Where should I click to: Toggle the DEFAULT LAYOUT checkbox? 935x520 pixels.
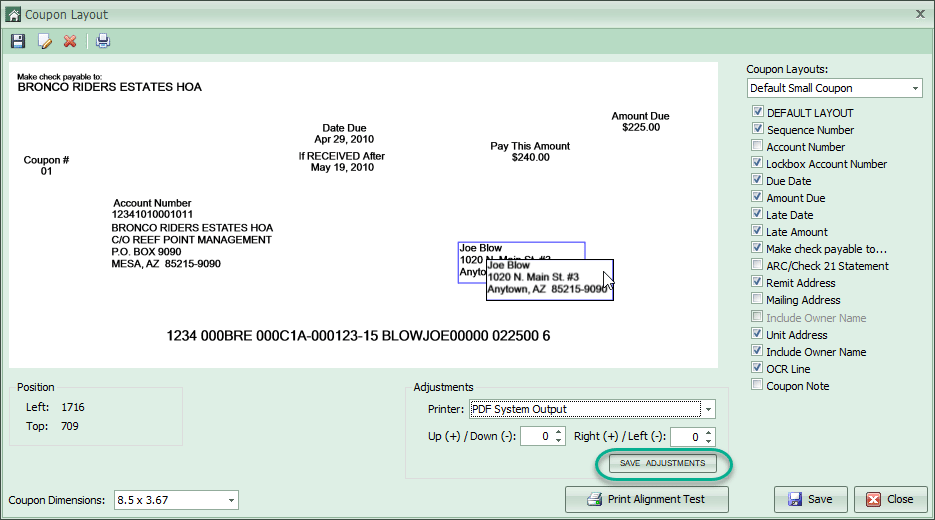(757, 112)
